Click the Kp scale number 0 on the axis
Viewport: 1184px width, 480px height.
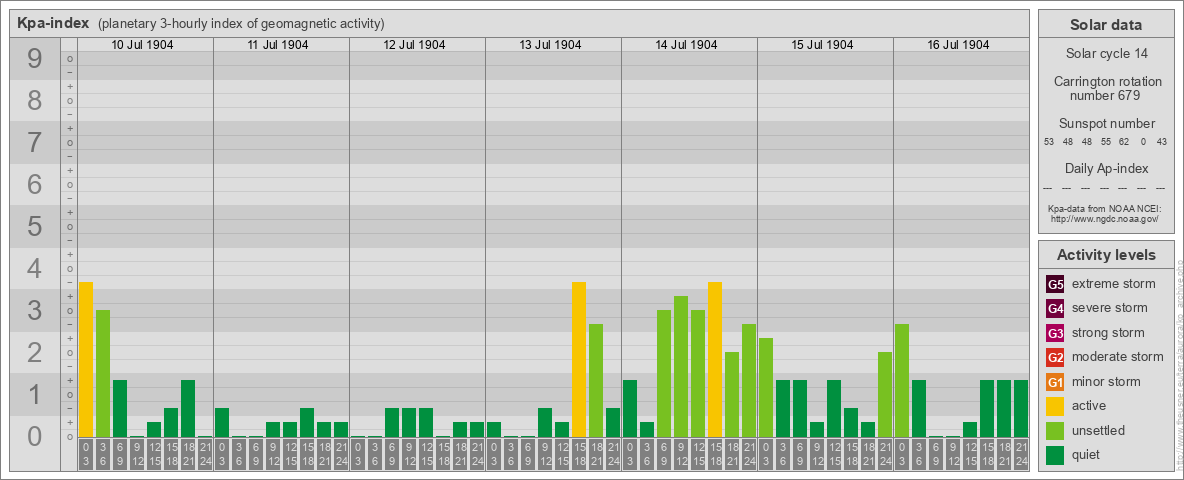point(34,436)
